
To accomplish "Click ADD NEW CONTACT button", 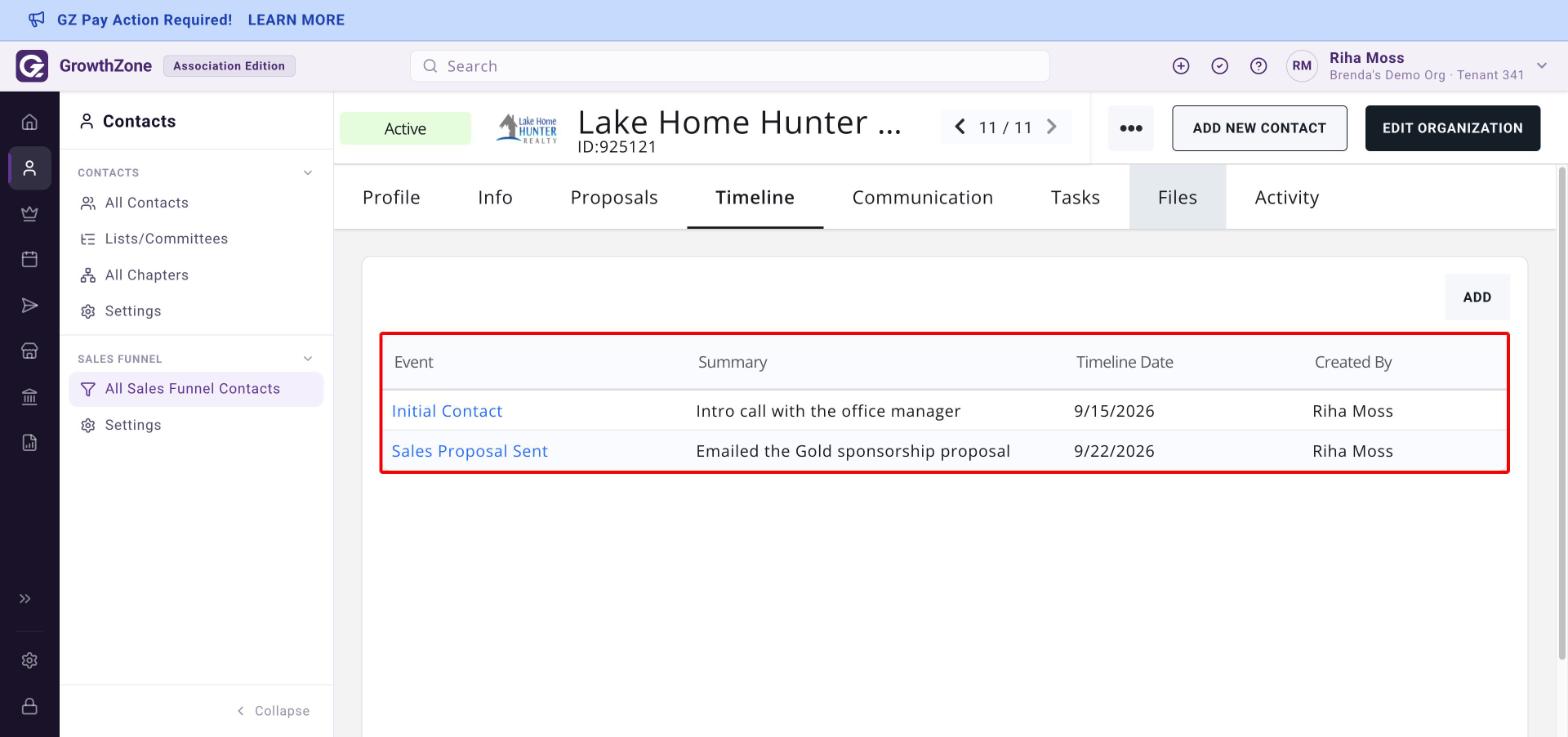I will 1260,128.
